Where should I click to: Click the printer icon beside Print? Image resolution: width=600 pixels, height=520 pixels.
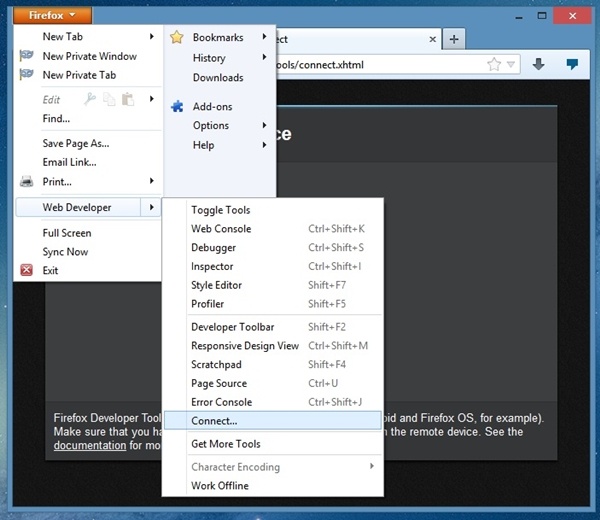[27, 181]
